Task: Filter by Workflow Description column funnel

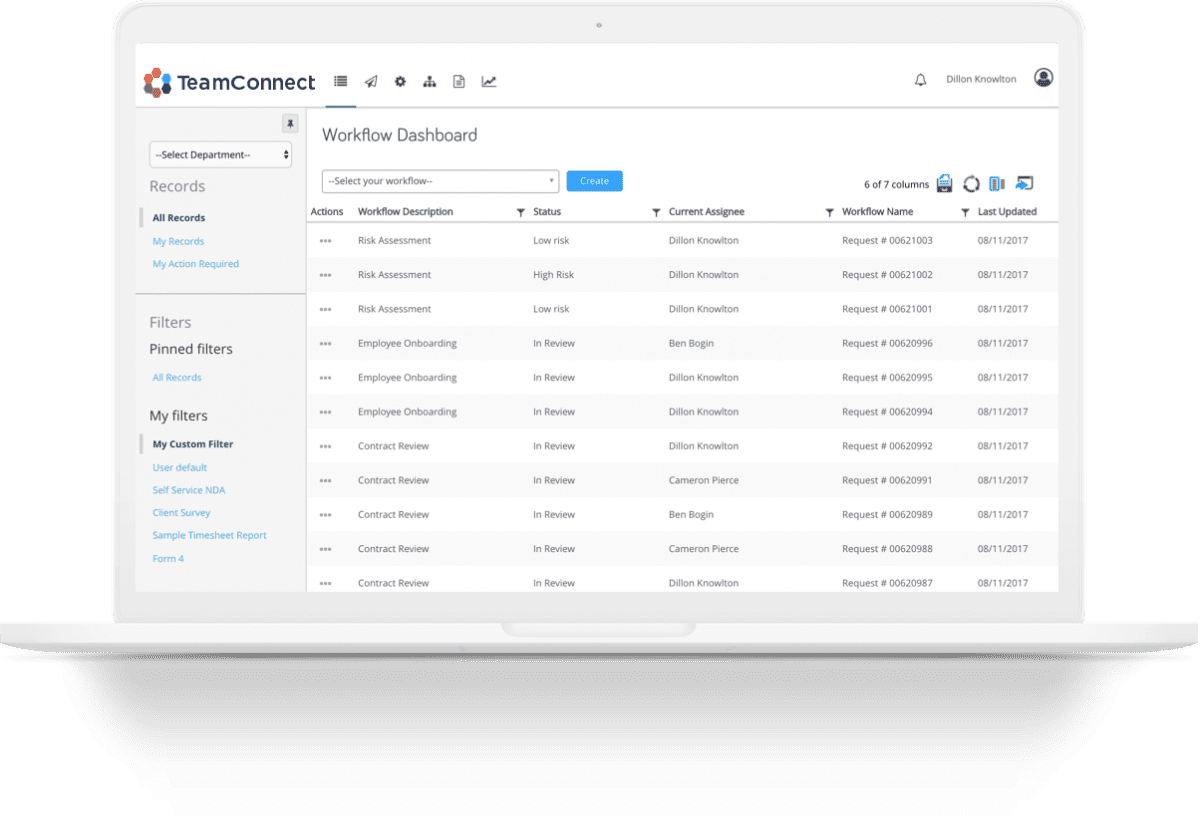Action: [x=520, y=213]
